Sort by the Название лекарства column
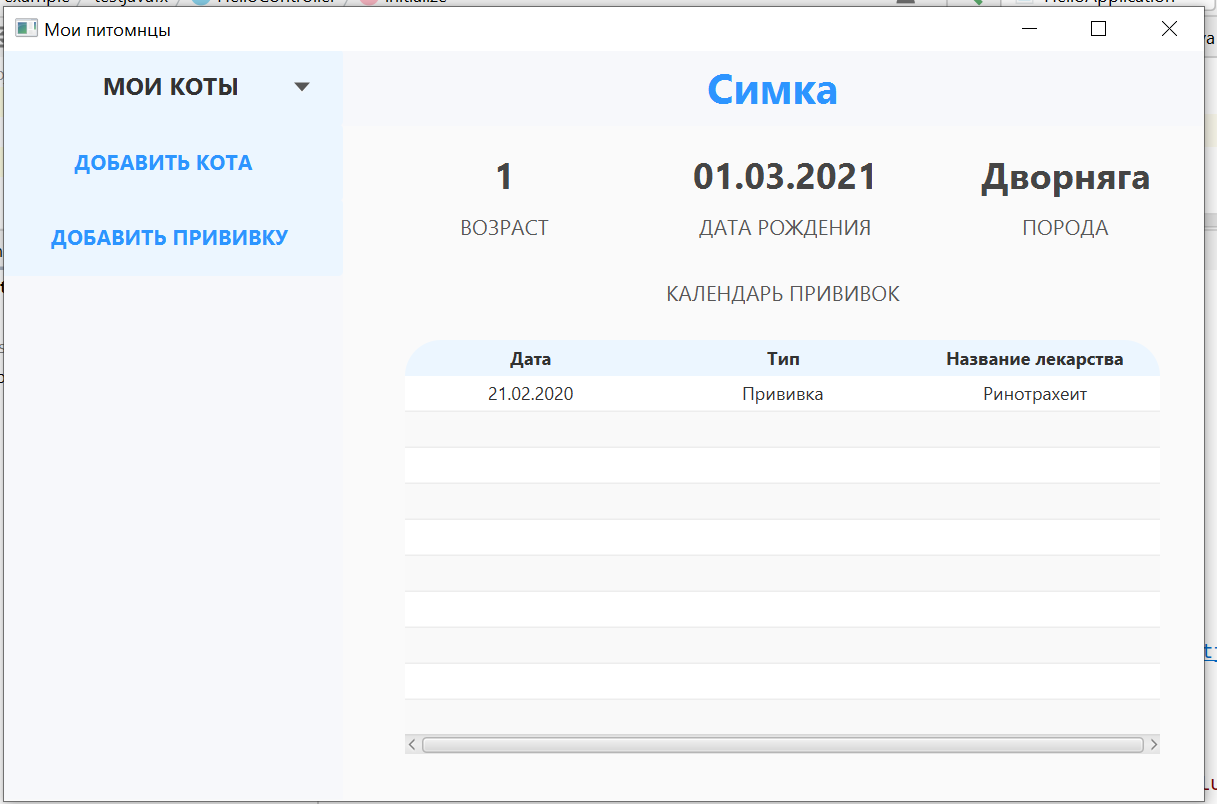The image size is (1217, 804). [x=1034, y=358]
